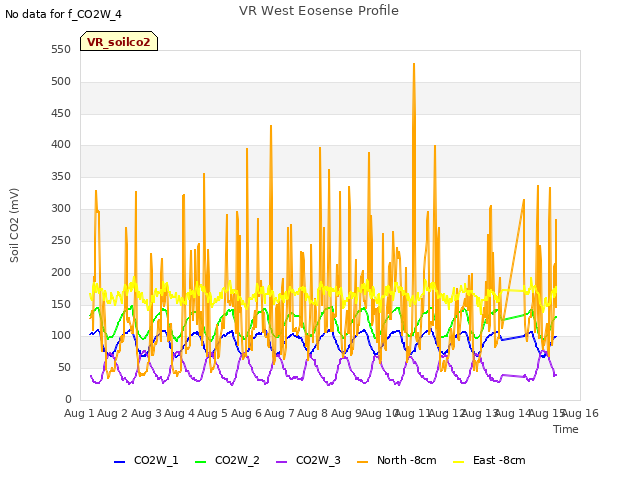Click the yellow East -8cm legend swatch
The height and width of the screenshot is (480, 640).
pos(459,462)
